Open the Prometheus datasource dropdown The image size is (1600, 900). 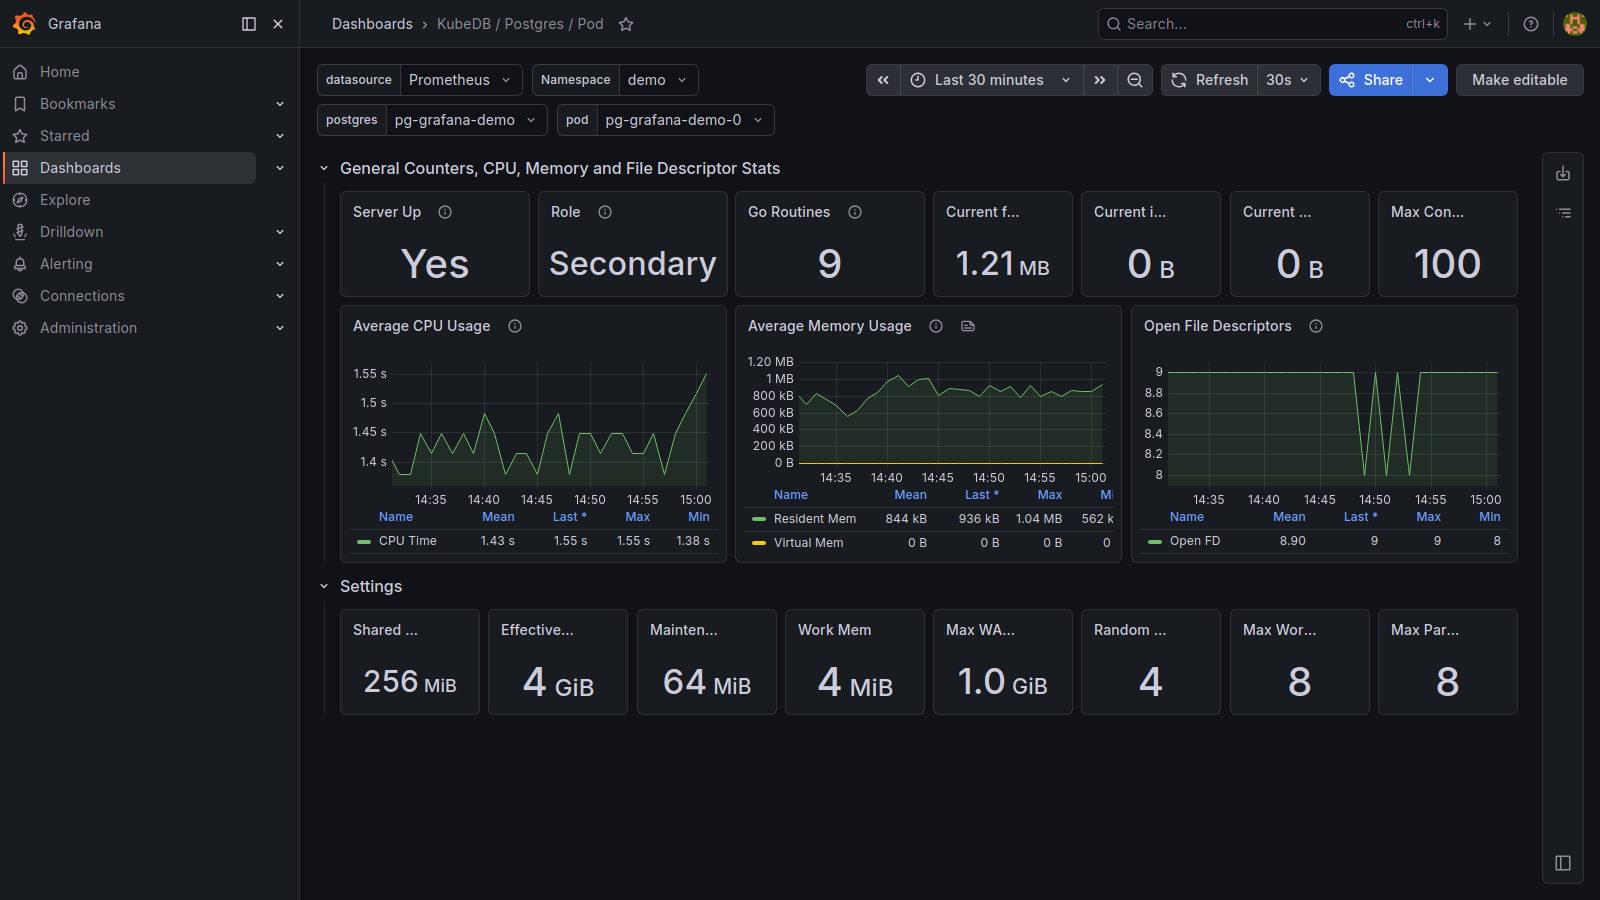click(x=461, y=80)
